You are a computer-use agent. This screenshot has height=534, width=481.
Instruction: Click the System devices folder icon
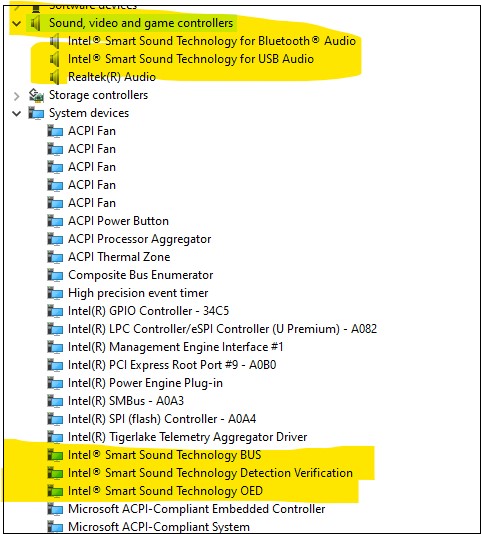tap(36, 113)
